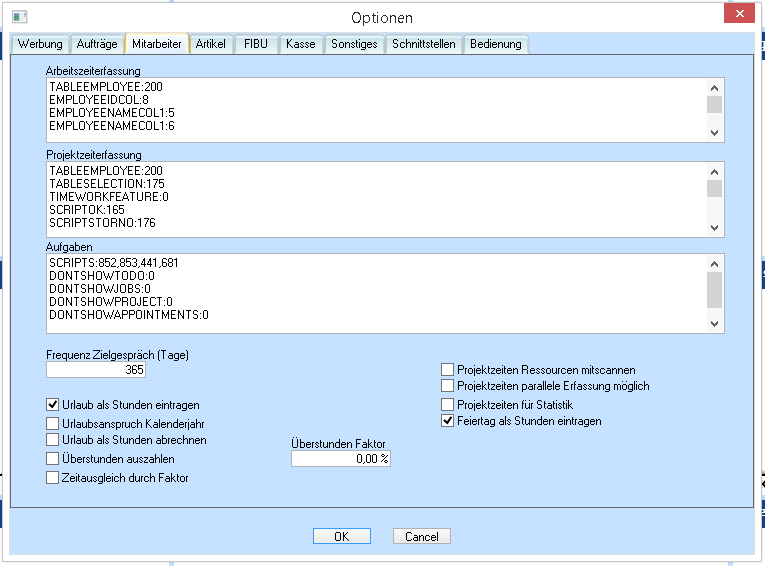Click the Frequenz Zielgespräch input field
765x566 pixels.
coord(96,370)
